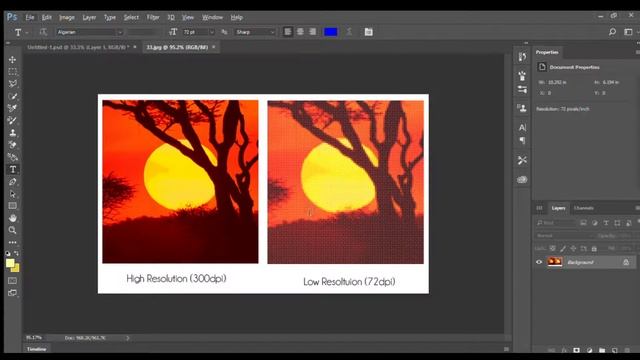Set center align text
The height and width of the screenshot is (360, 640).
[x=300, y=32]
